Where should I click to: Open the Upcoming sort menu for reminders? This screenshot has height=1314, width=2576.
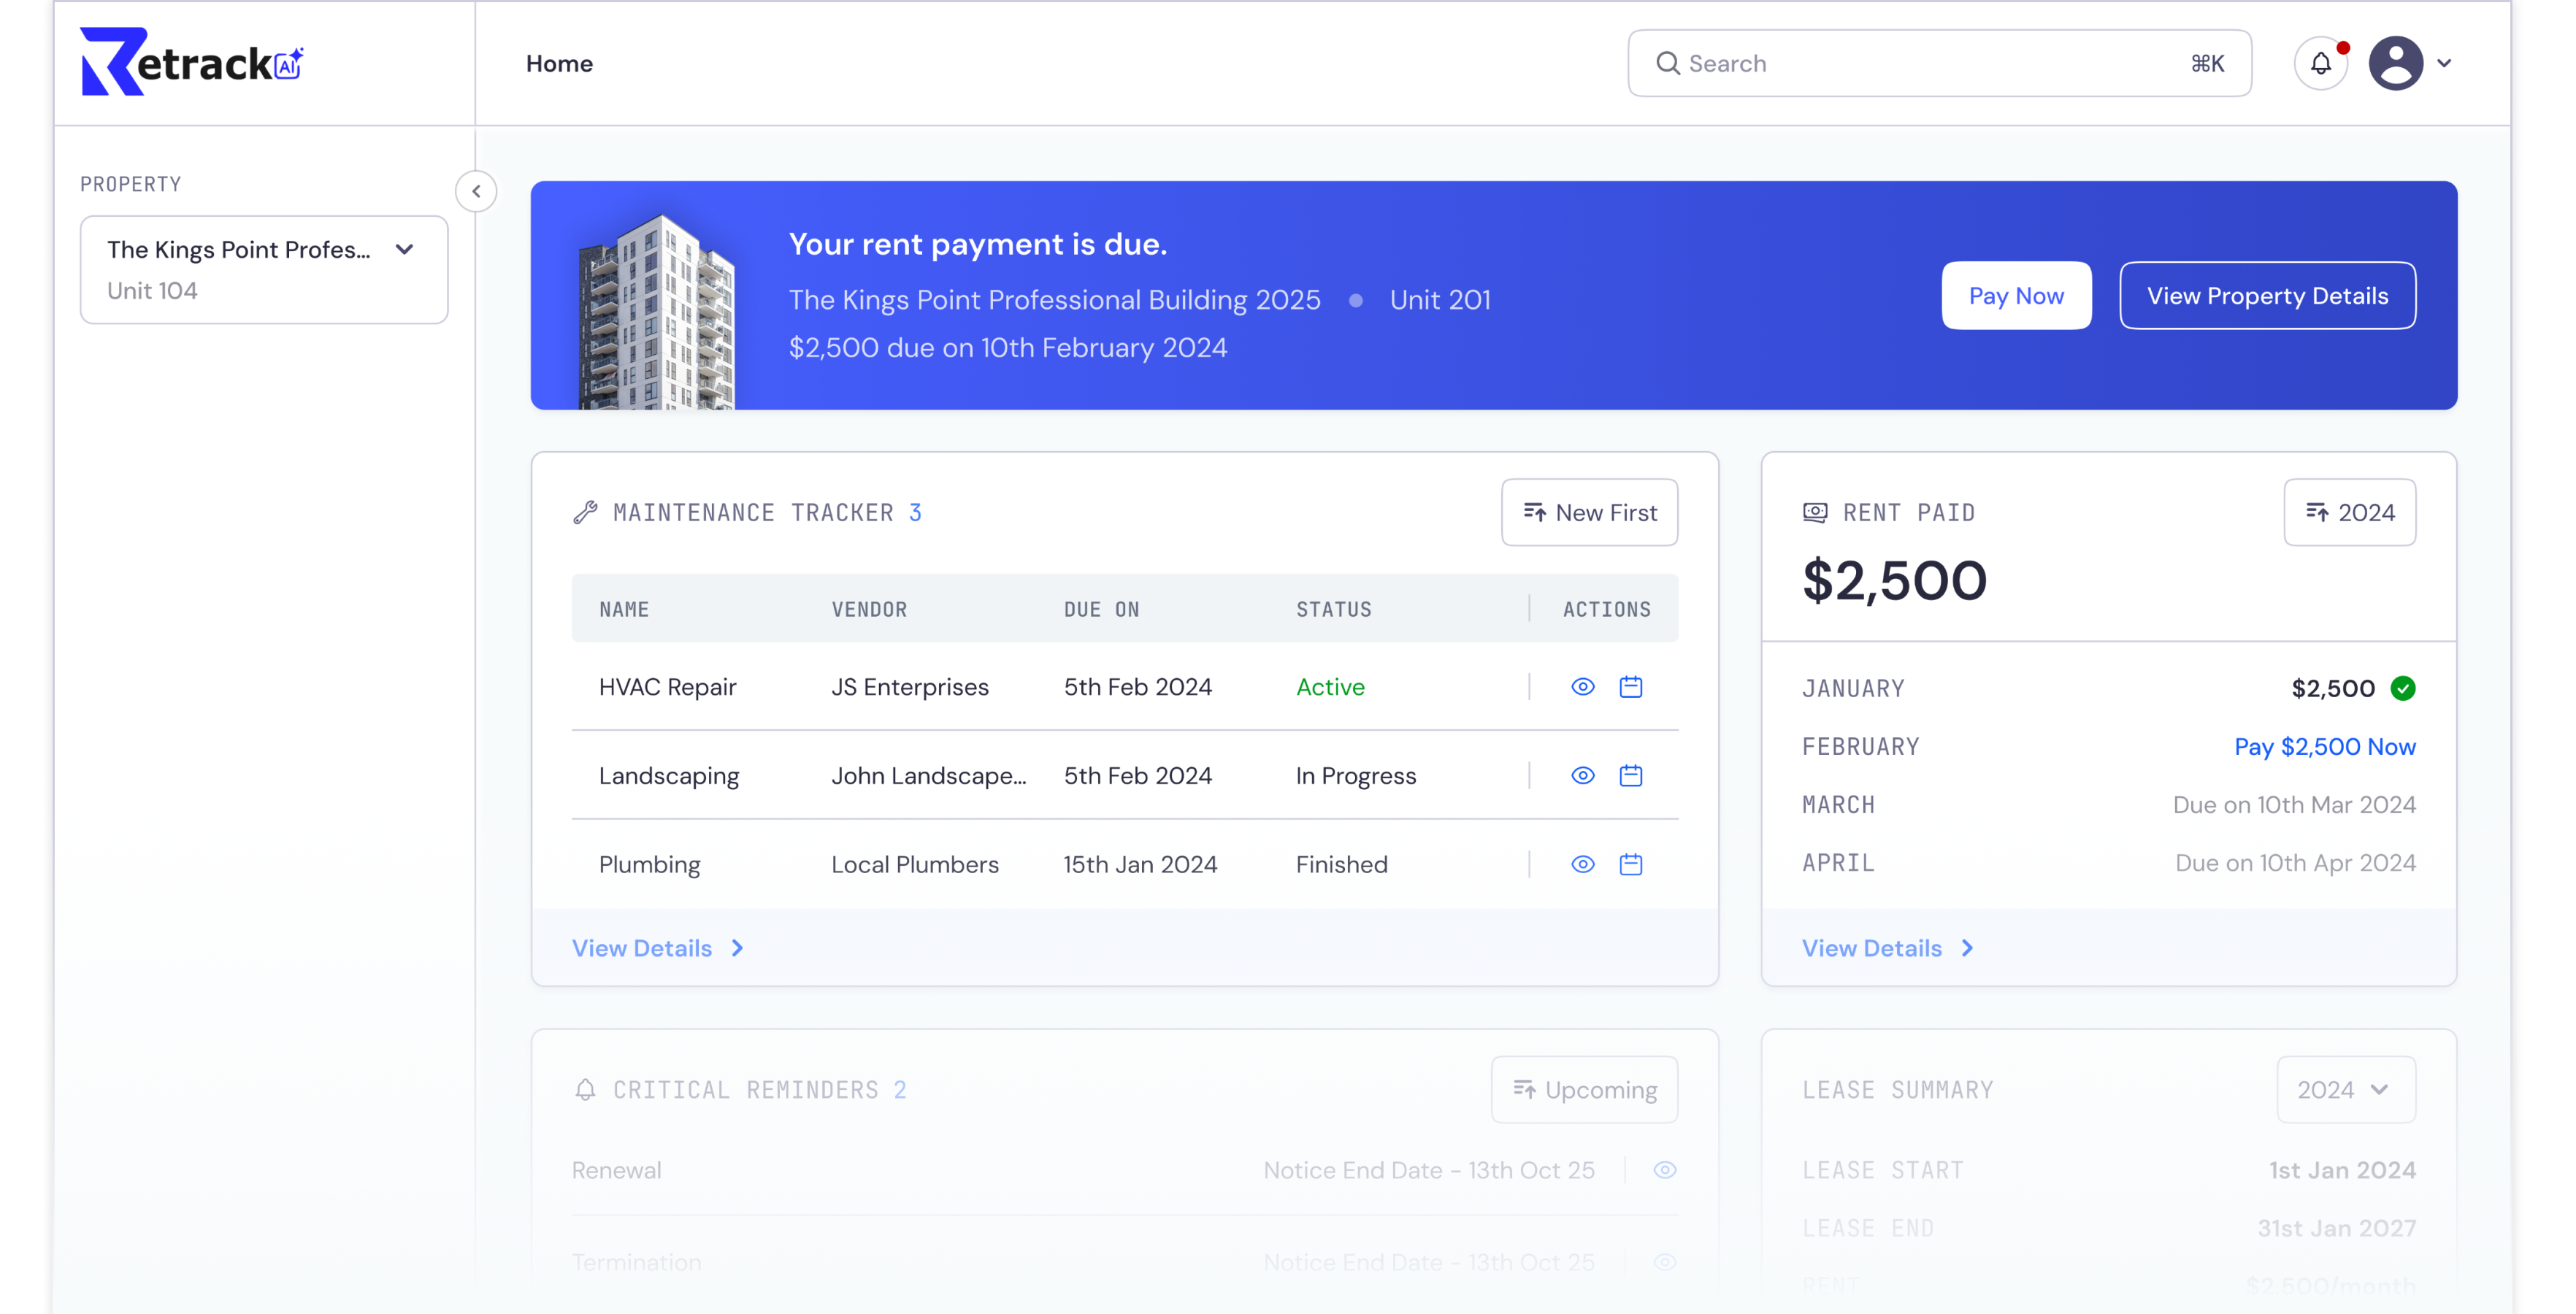(x=1584, y=1090)
